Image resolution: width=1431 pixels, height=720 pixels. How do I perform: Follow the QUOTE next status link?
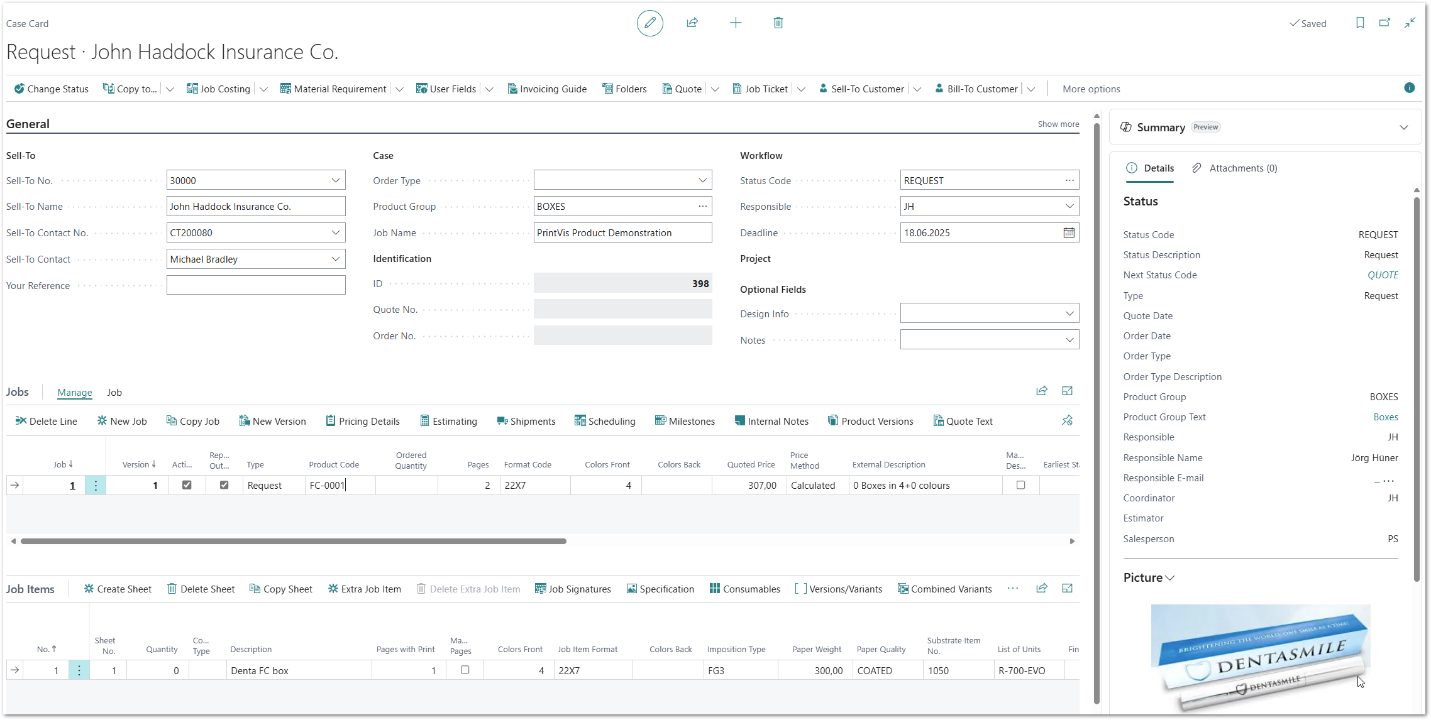click(x=1383, y=275)
